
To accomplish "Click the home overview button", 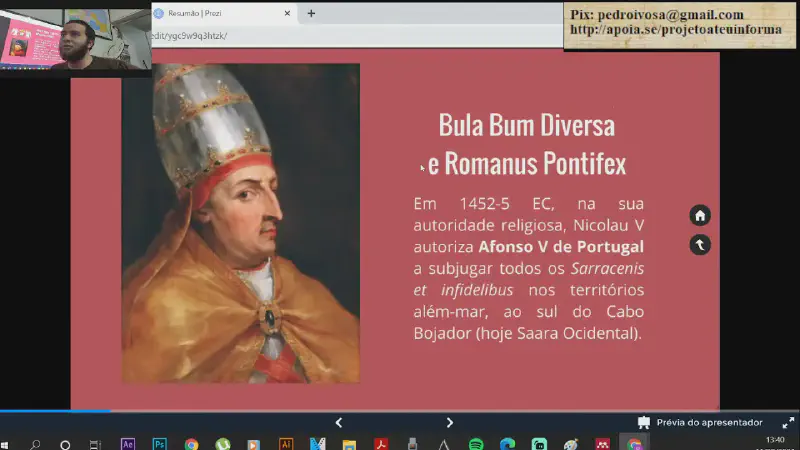I will [x=700, y=216].
